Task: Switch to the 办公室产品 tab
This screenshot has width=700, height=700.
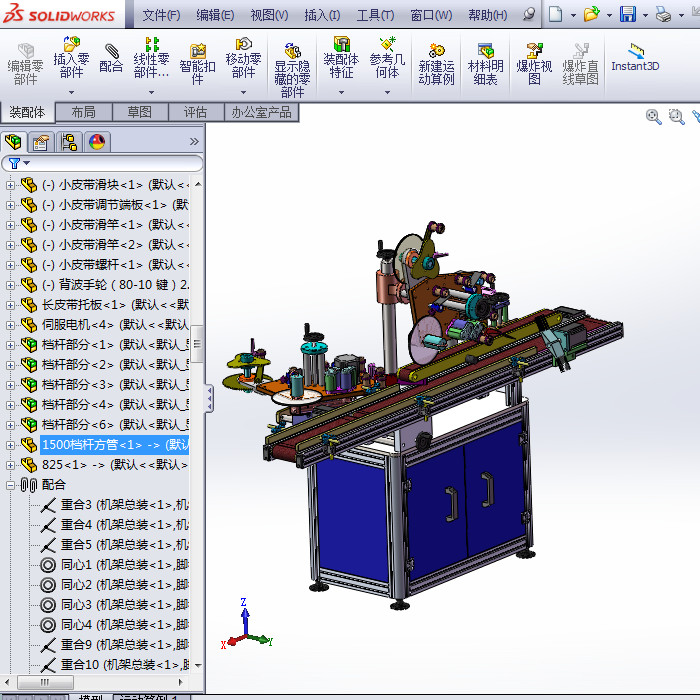Action: (x=261, y=112)
